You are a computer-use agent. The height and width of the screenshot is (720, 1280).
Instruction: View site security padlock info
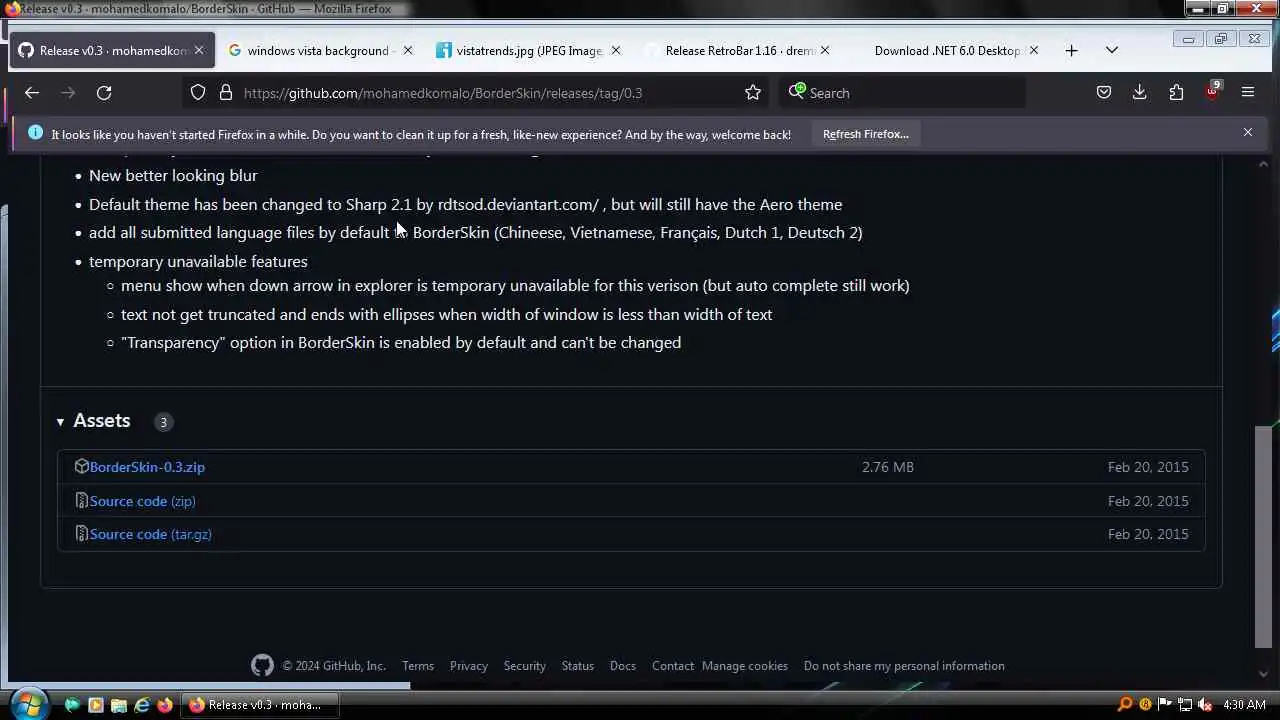point(226,93)
